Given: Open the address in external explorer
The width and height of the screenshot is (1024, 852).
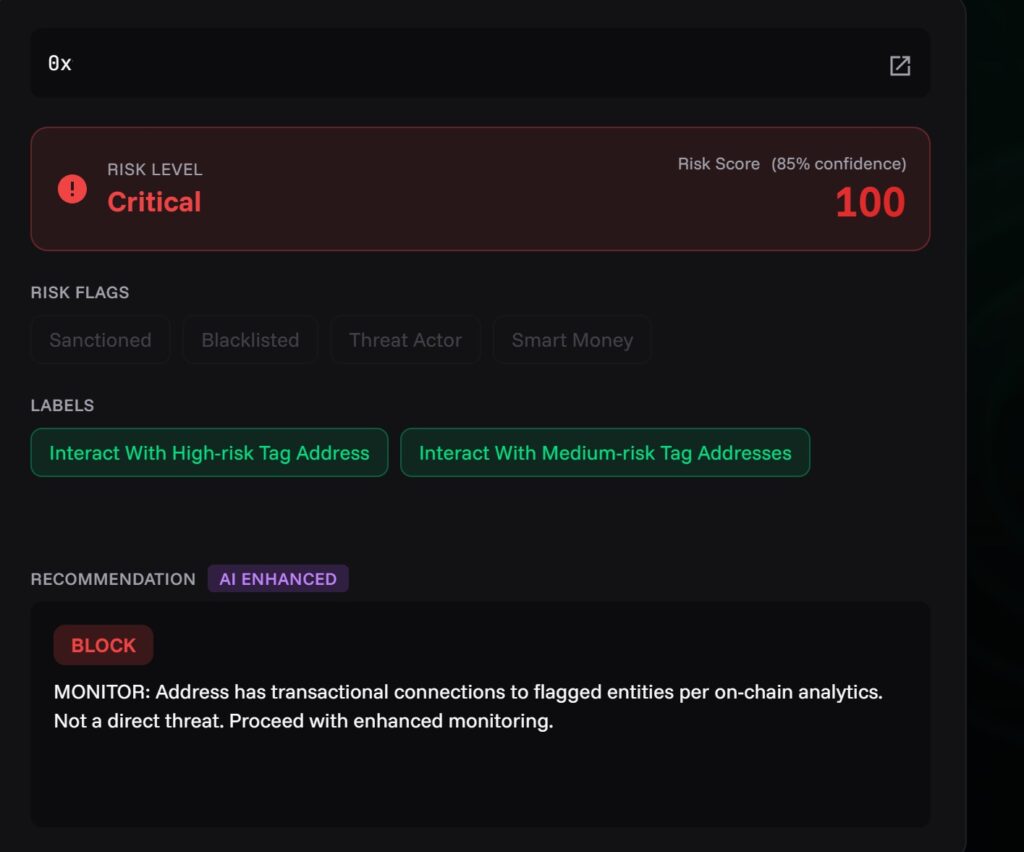Looking at the screenshot, I should tap(899, 66).
